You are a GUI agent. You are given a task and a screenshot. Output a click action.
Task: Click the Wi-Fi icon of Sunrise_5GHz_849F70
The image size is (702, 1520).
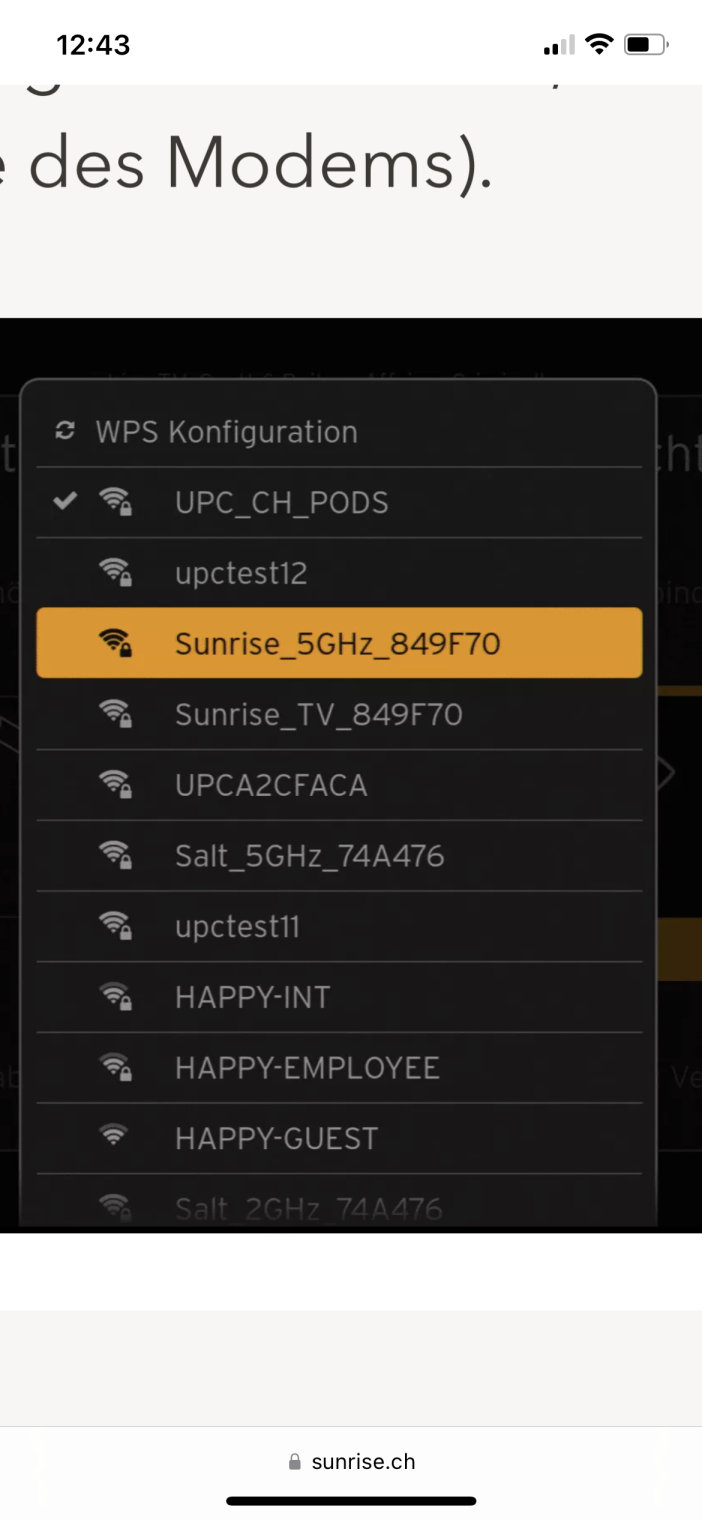tap(116, 643)
